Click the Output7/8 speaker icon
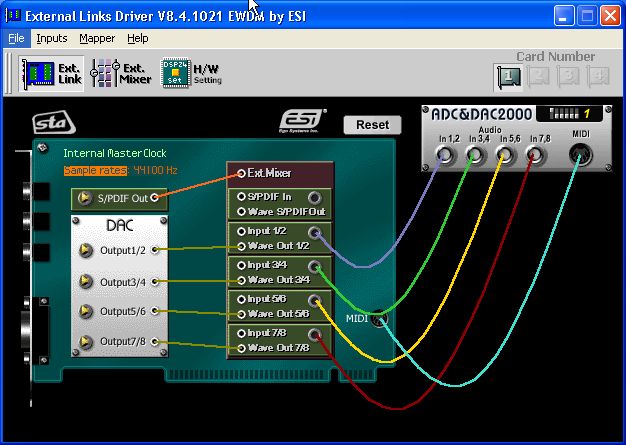 click(x=85, y=342)
